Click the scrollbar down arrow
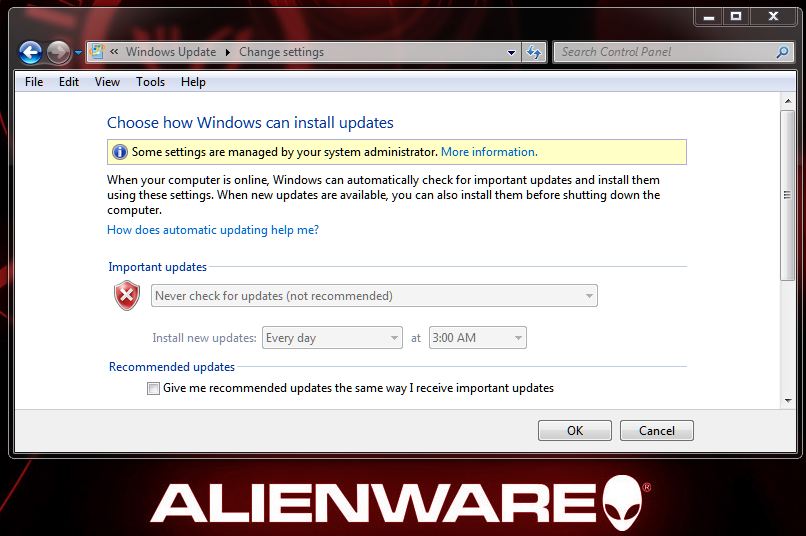Screen dimensions: 806x536 coord(788,401)
